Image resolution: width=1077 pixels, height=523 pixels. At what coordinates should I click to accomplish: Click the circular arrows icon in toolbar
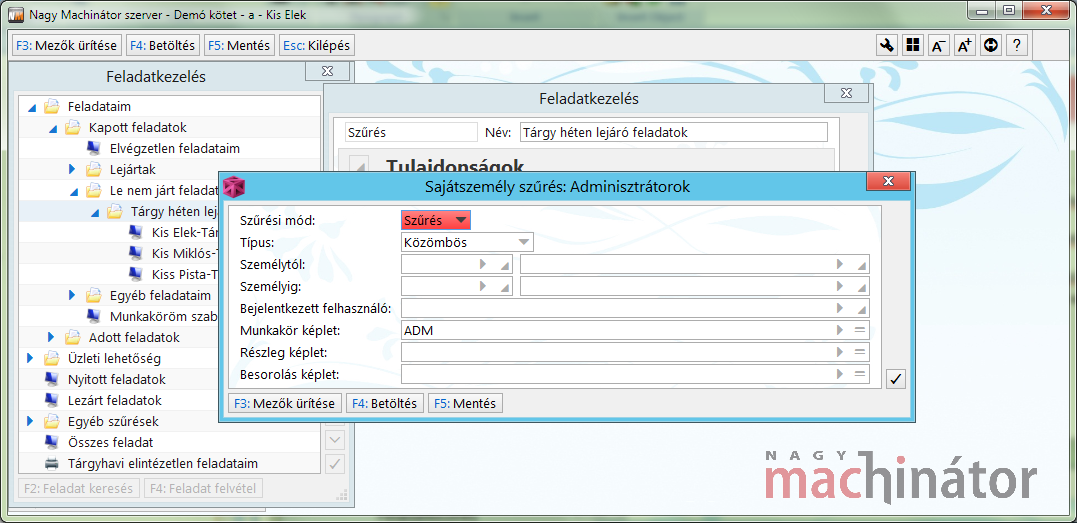(x=990, y=45)
